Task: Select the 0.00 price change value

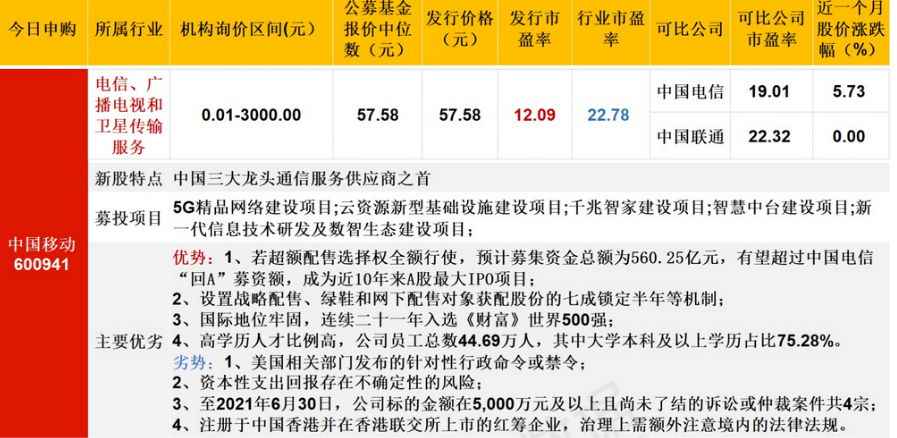Action: [x=850, y=137]
